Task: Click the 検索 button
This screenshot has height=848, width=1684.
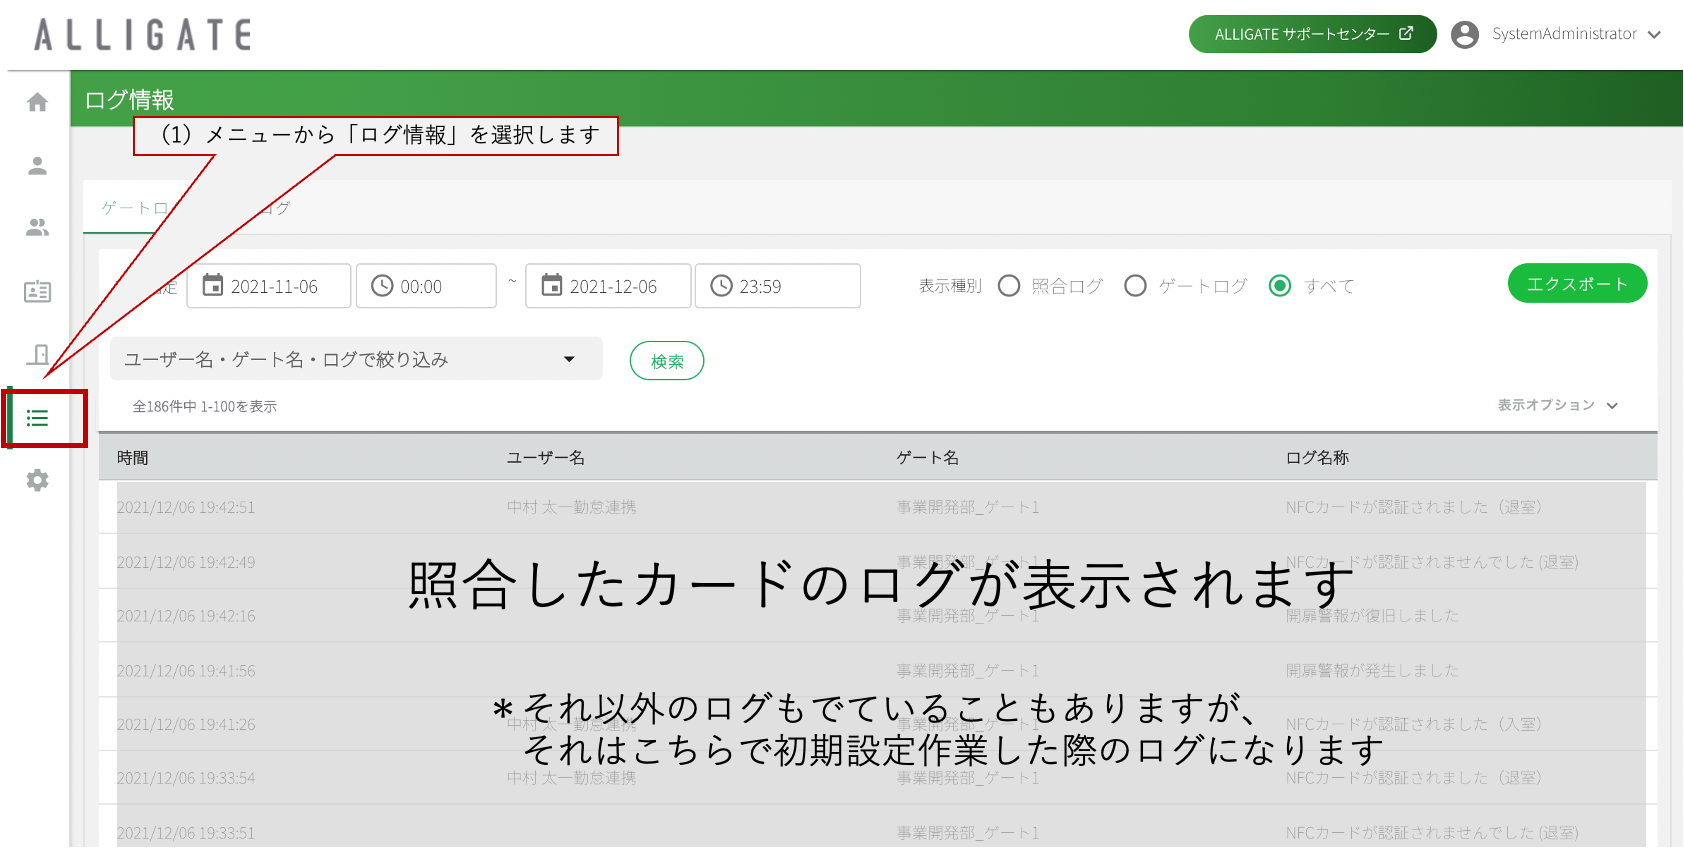Action: 667,361
